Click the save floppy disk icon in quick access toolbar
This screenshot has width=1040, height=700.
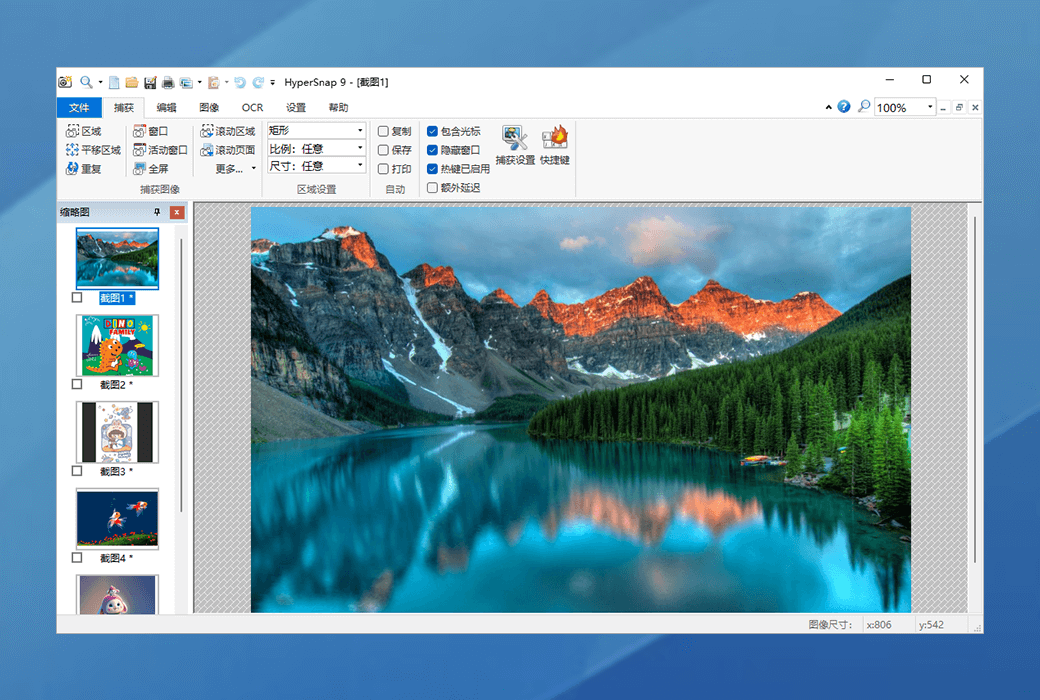150,82
